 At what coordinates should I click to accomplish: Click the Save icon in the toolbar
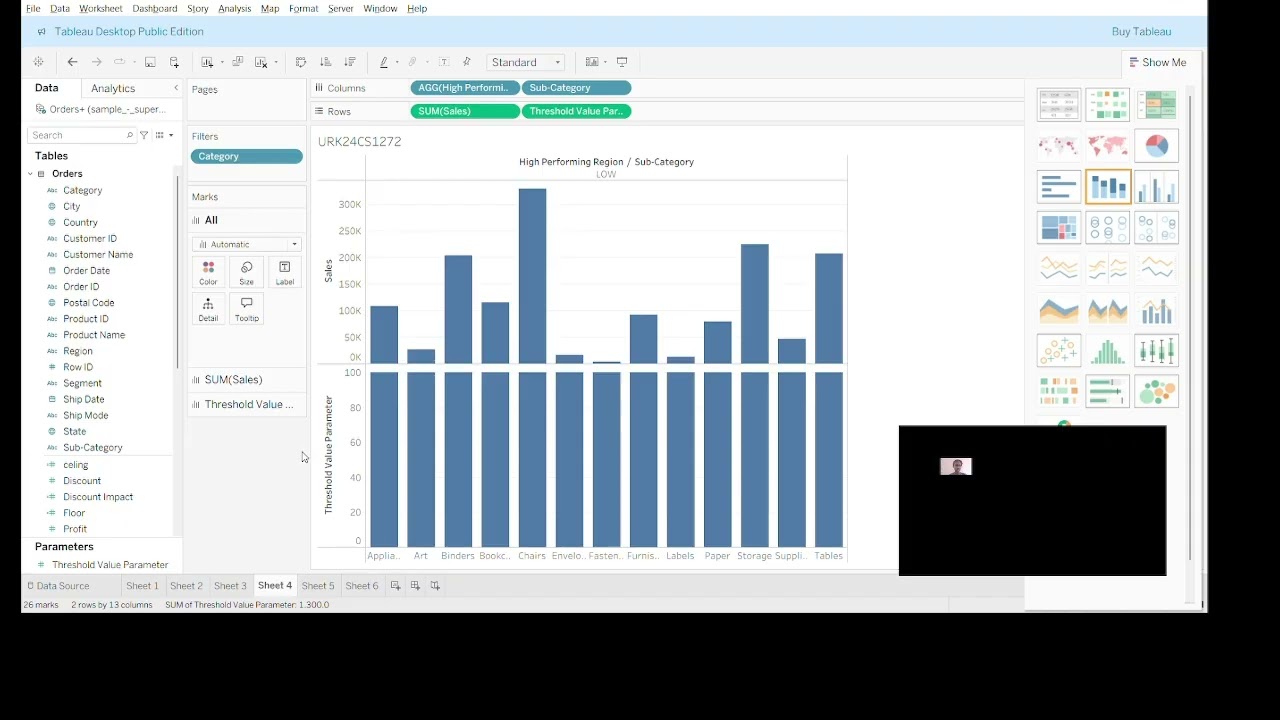point(150,62)
